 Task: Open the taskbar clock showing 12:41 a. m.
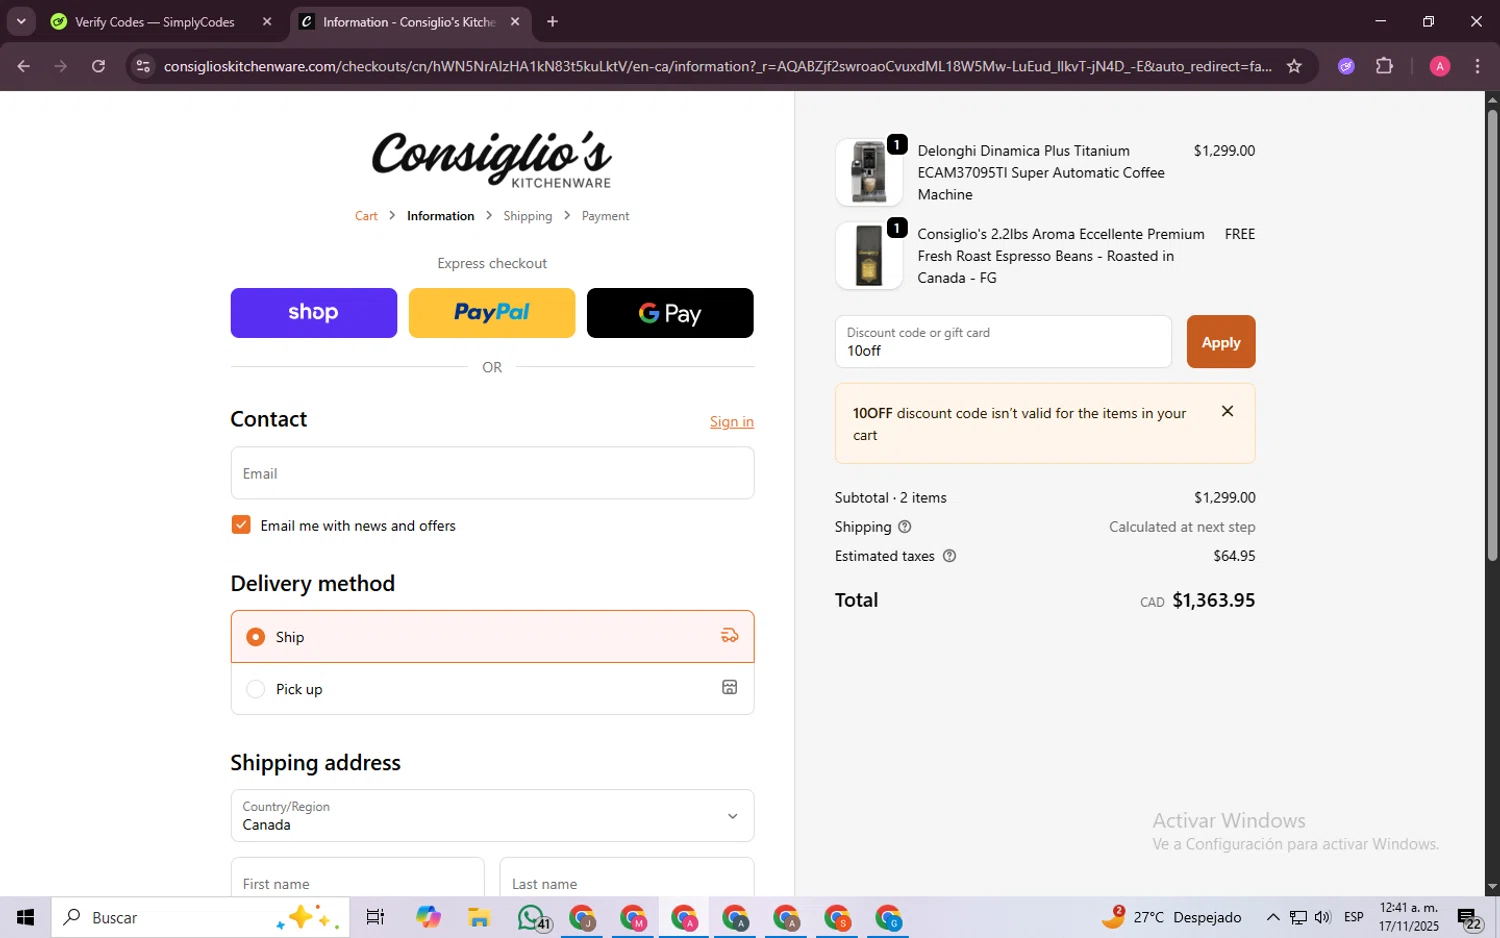pyautogui.click(x=1408, y=917)
